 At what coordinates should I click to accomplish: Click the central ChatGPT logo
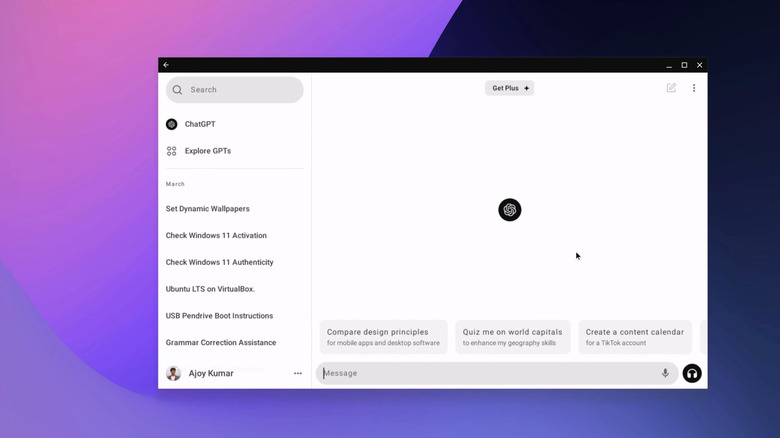(509, 210)
